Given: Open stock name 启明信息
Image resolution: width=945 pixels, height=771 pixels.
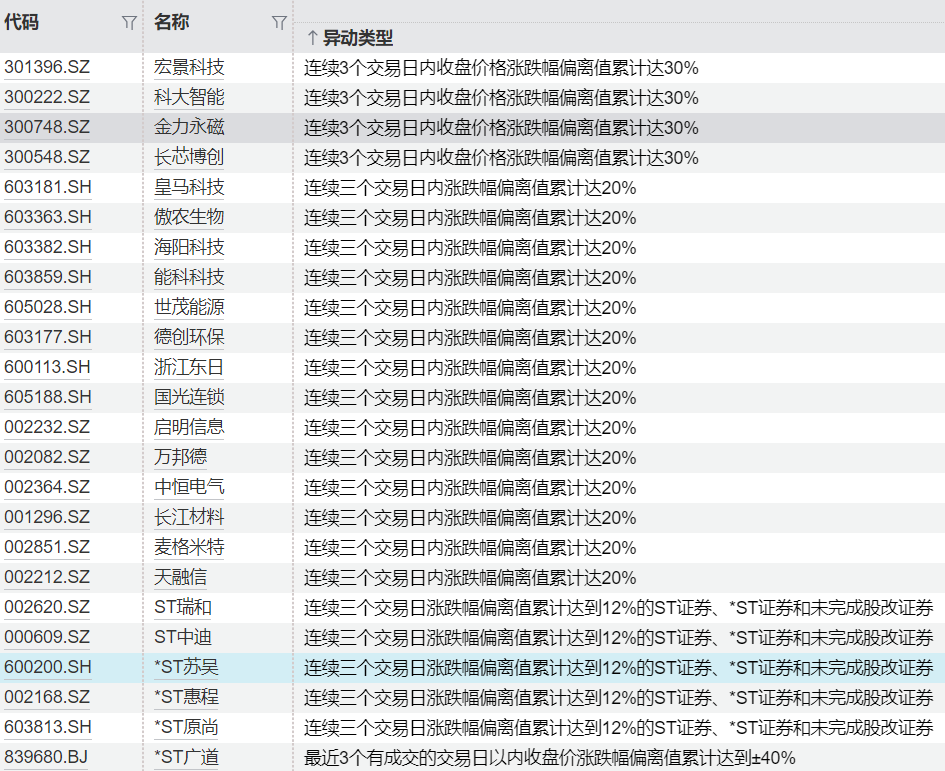Looking at the screenshot, I should (189, 427).
